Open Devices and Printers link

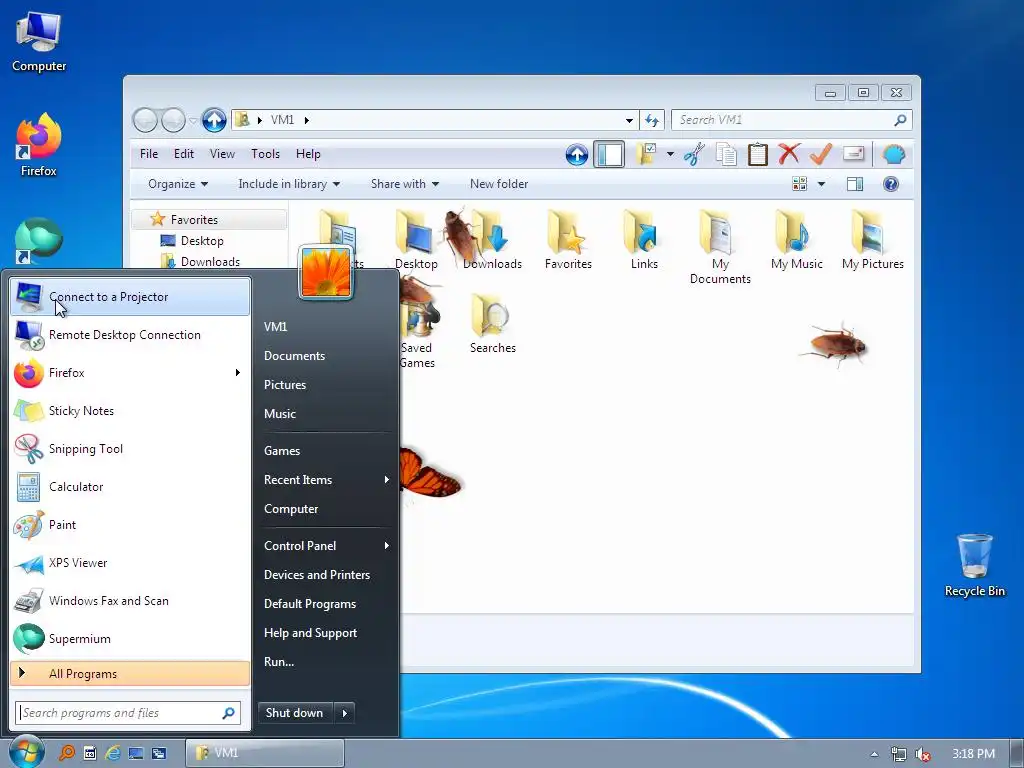point(317,575)
